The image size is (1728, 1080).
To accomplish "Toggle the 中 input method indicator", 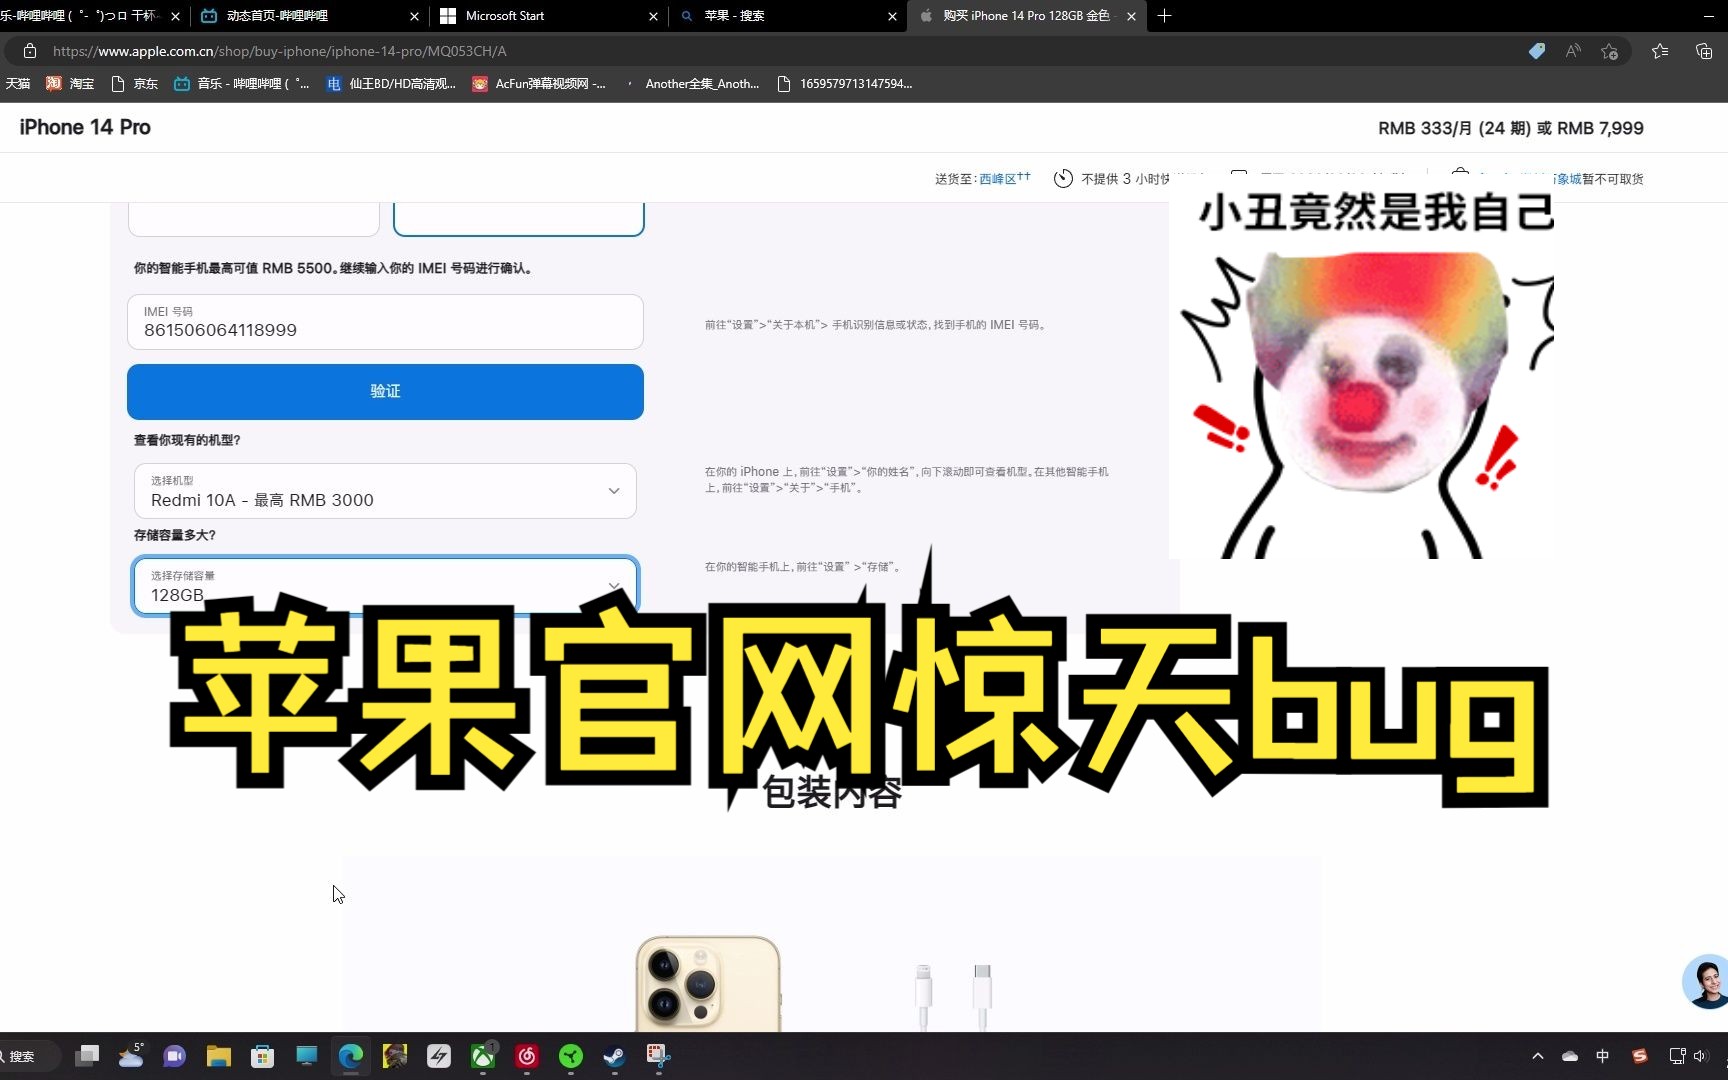I will tap(1603, 1056).
